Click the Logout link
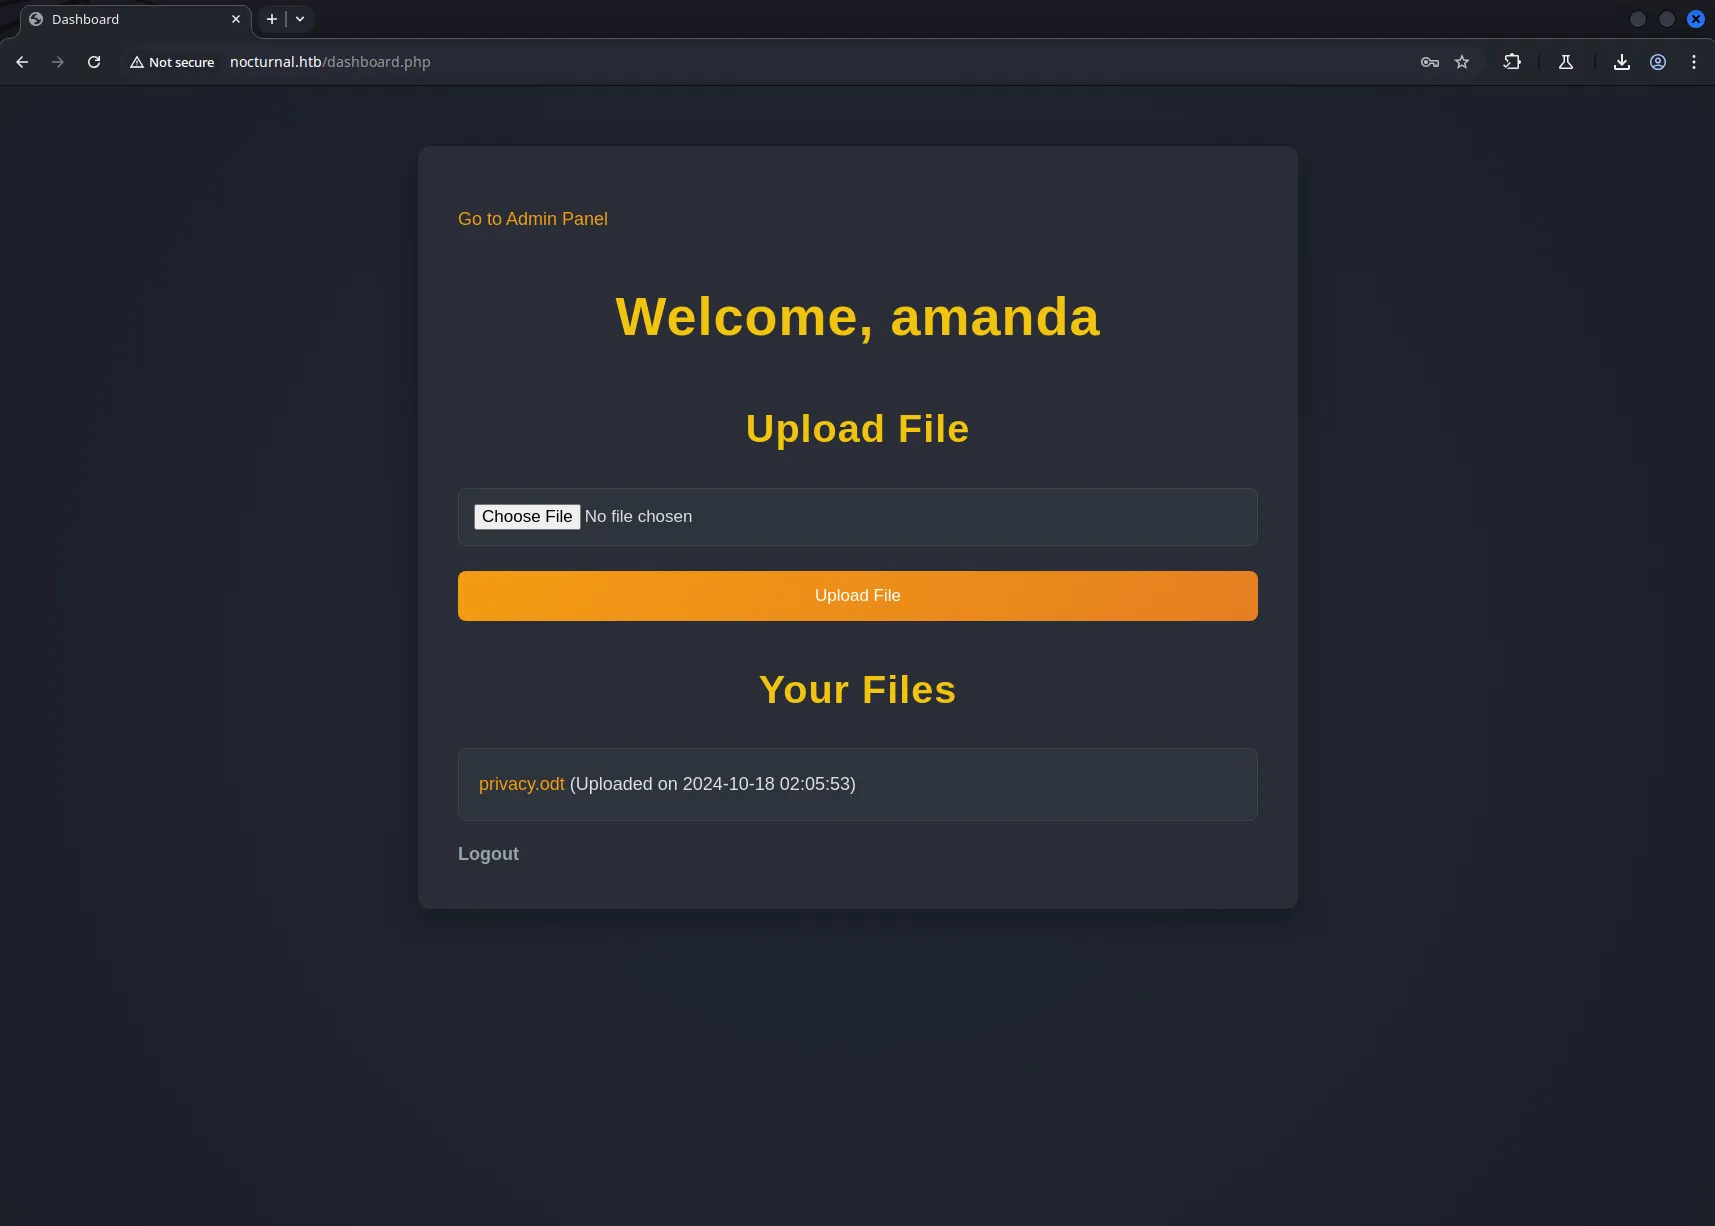Image resolution: width=1715 pixels, height=1226 pixels. 488,854
